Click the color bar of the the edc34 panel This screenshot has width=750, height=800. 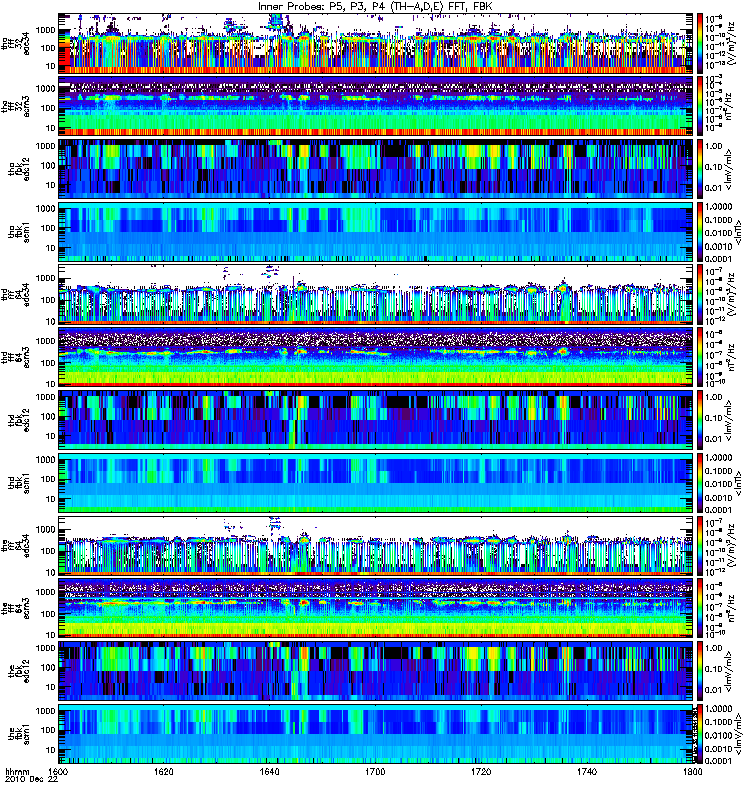[x=700, y=546]
